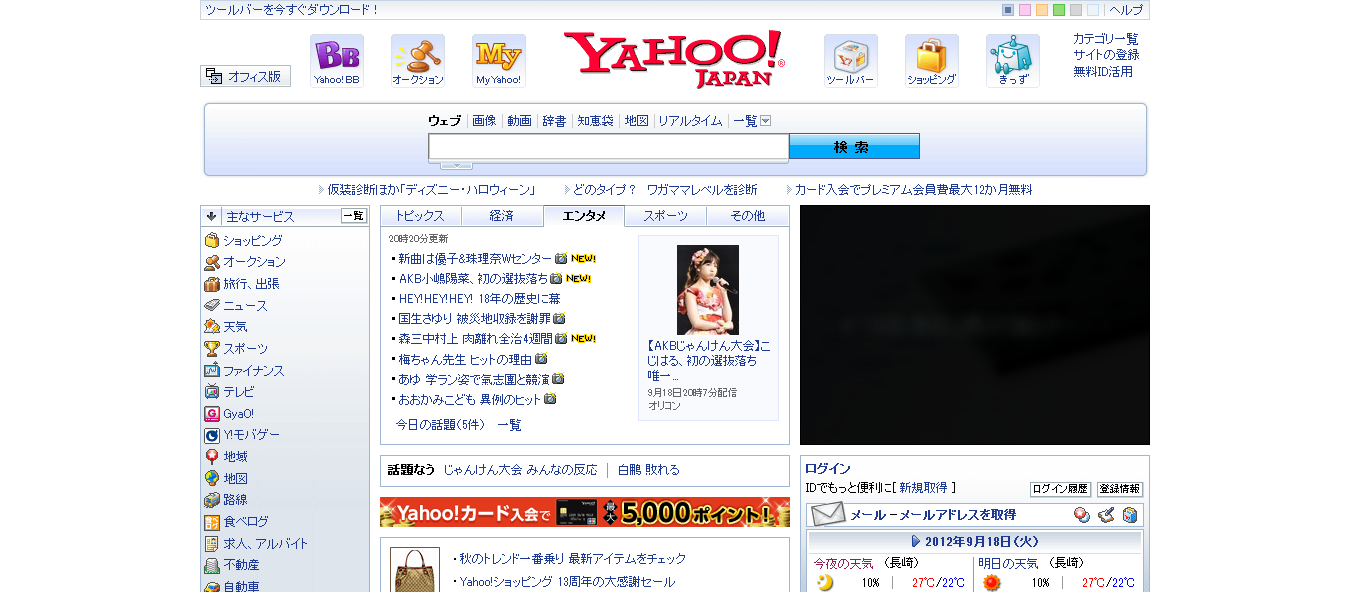Viewport: 1349px width, 592px height.
Task: Click the テレビ TV icon
Action: click(212, 392)
